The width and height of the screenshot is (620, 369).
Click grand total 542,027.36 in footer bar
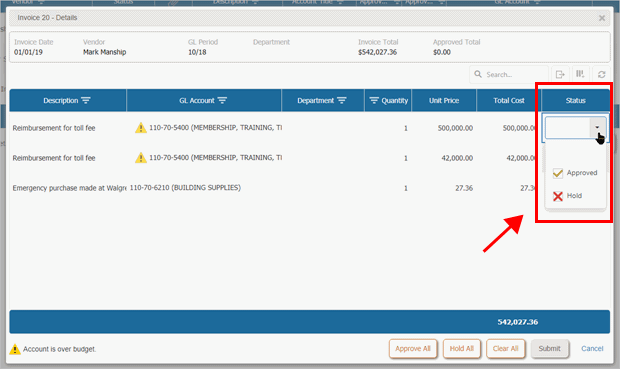[518, 322]
